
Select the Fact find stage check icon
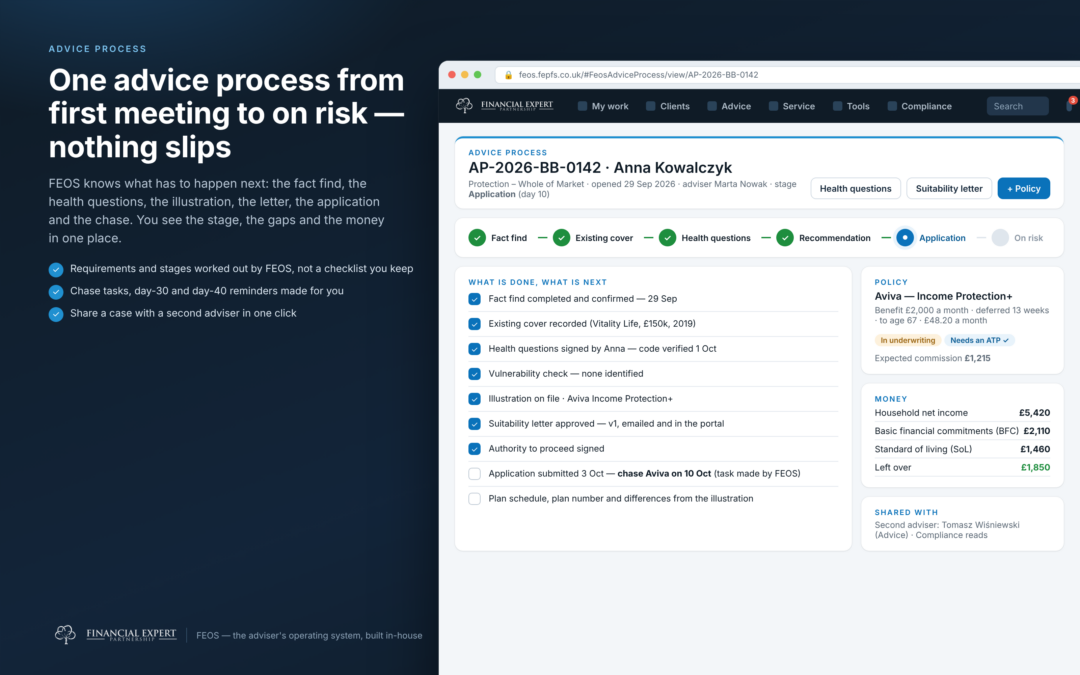(477, 238)
